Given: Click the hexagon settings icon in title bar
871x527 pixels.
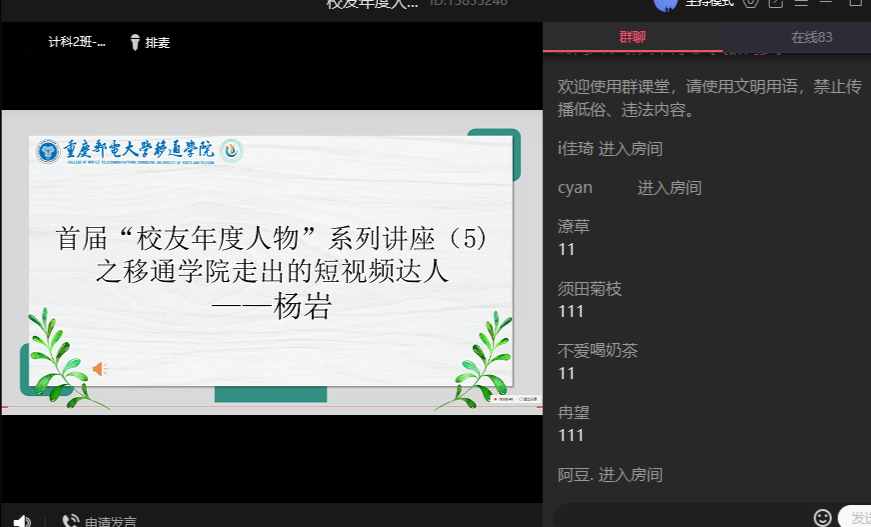Looking at the screenshot, I should pyautogui.click(x=750, y=3).
